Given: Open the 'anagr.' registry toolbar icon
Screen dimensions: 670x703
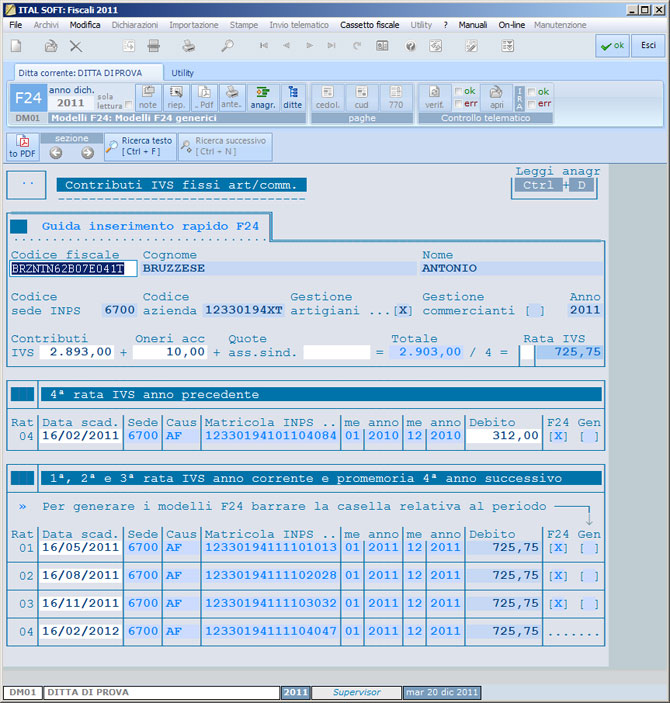Looking at the screenshot, I should [263, 97].
